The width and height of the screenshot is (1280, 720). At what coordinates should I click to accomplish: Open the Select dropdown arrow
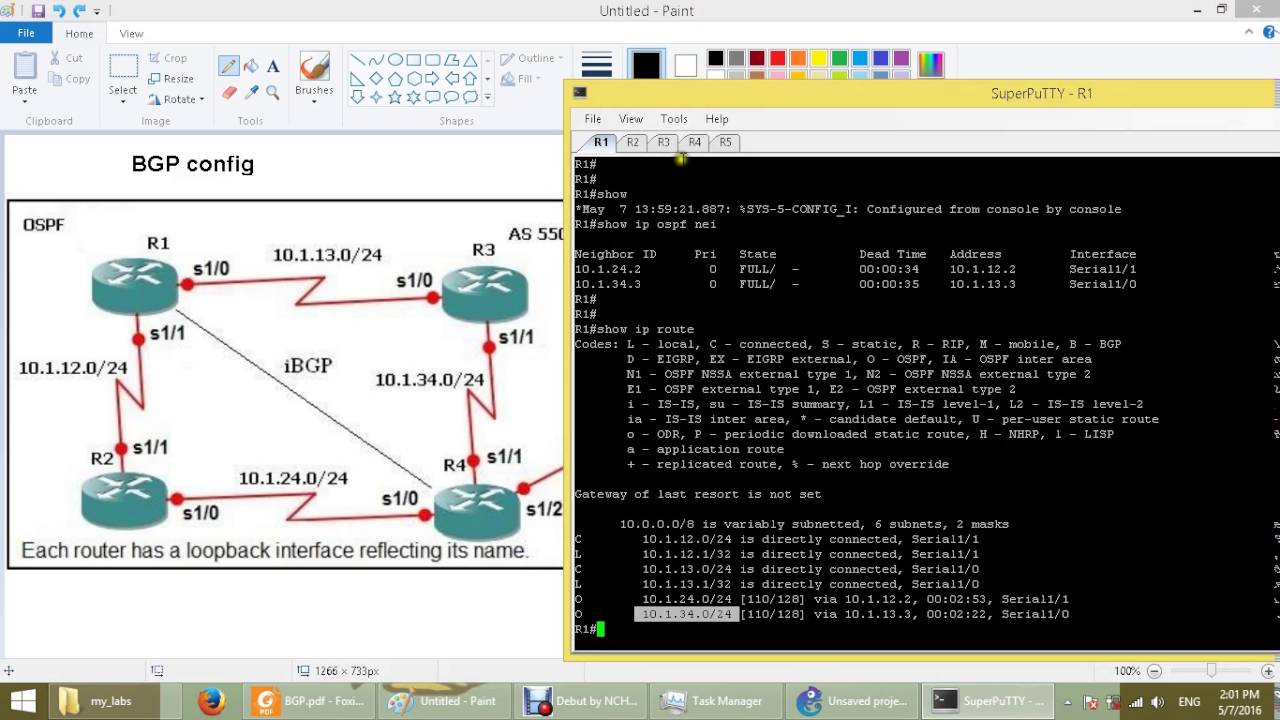123,103
